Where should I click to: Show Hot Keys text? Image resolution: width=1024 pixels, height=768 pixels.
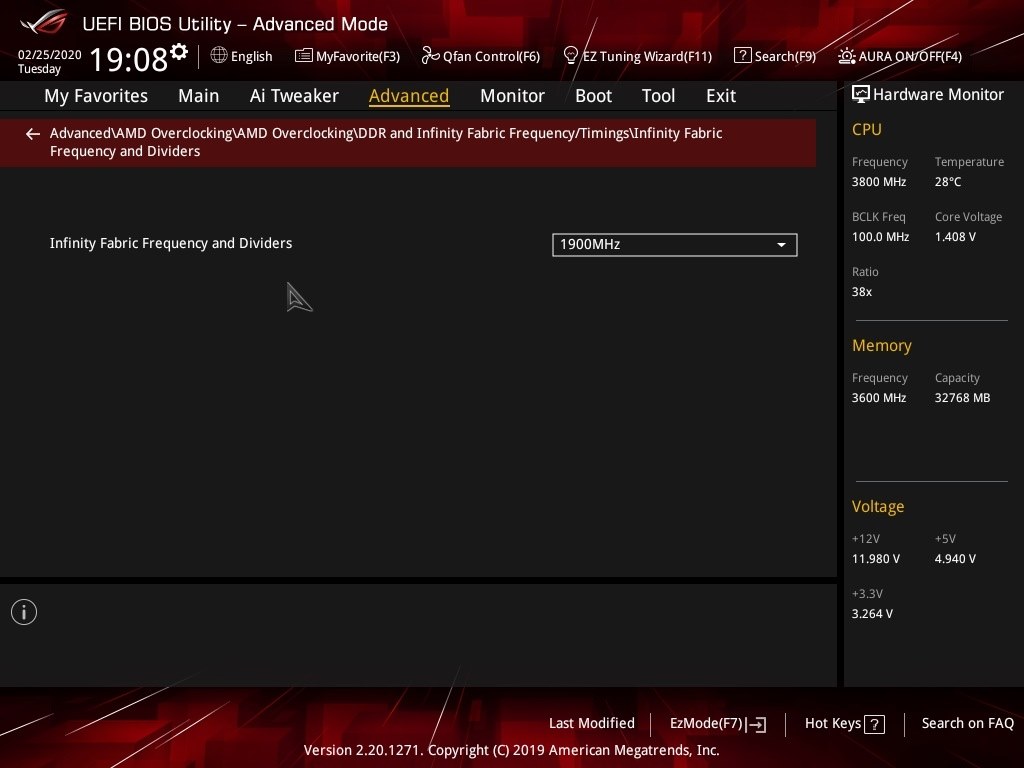(833, 724)
